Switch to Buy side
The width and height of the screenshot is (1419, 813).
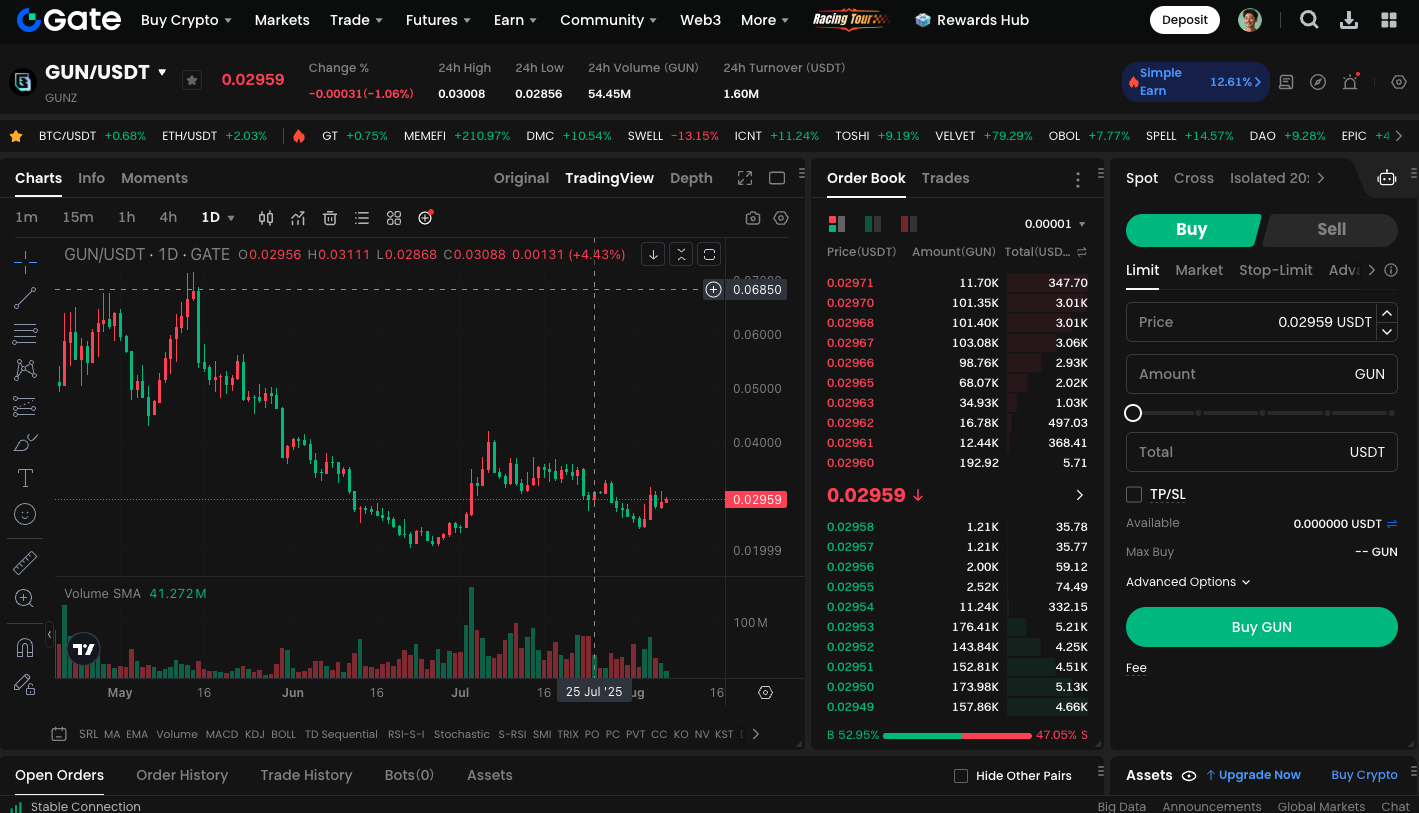(x=1191, y=229)
